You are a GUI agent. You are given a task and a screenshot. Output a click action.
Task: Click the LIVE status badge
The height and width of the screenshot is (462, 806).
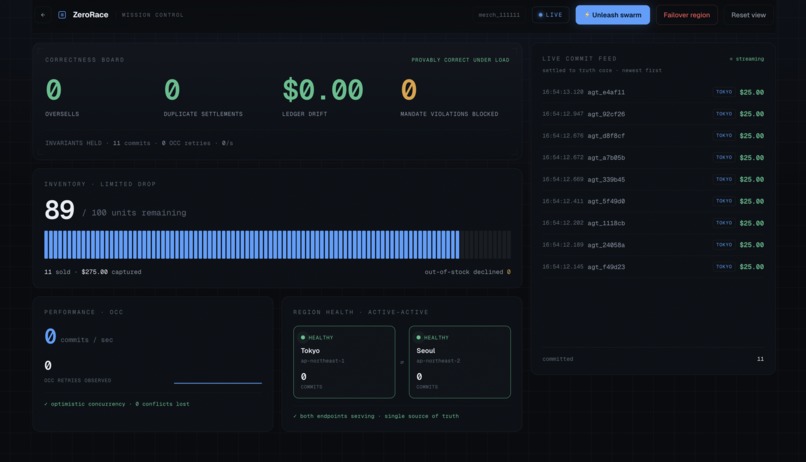(x=550, y=15)
